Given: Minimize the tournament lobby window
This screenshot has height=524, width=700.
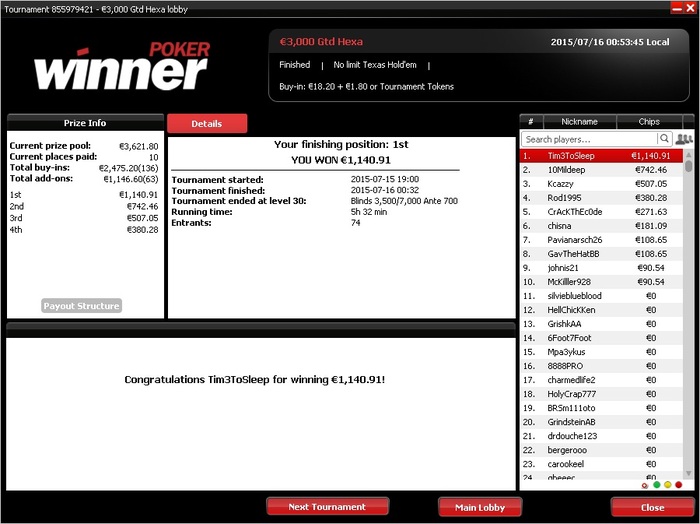Looking at the screenshot, I should click(x=677, y=8).
